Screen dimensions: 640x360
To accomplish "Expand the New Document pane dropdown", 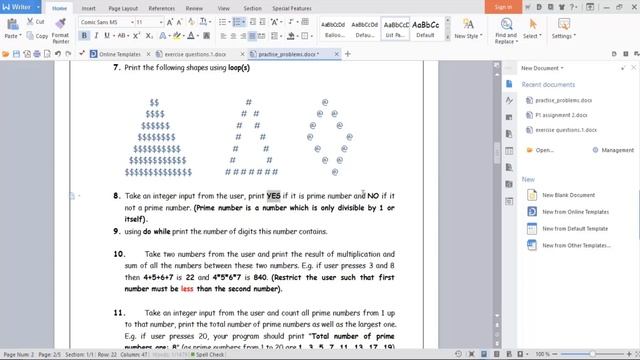I will pyautogui.click(x=562, y=68).
